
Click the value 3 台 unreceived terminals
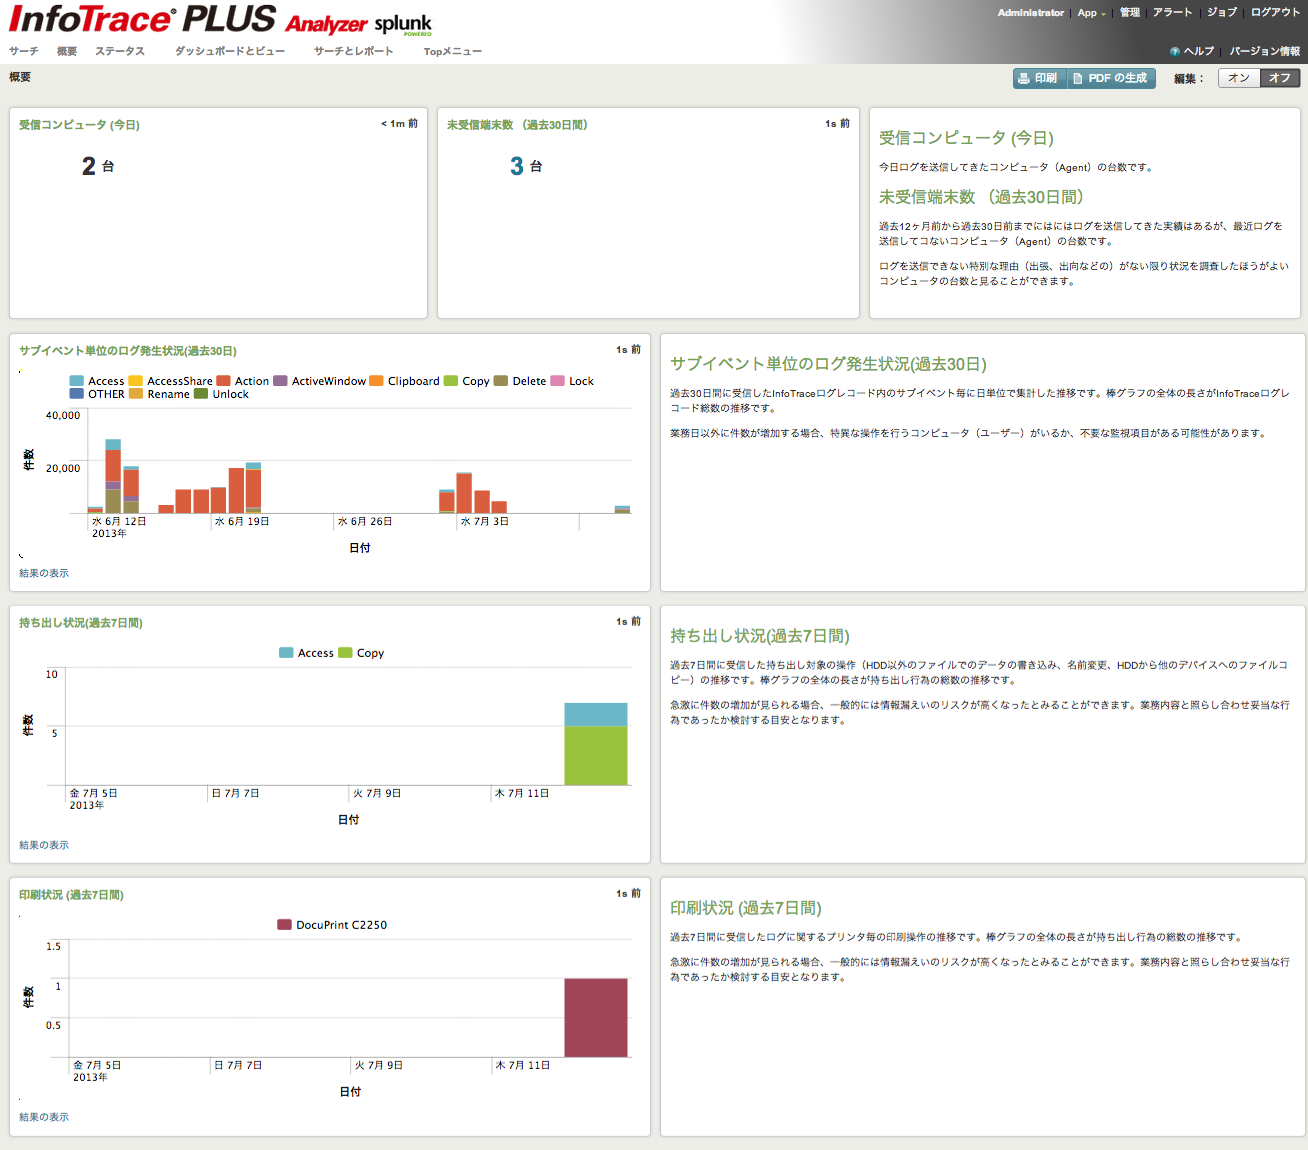tap(526, 166)
